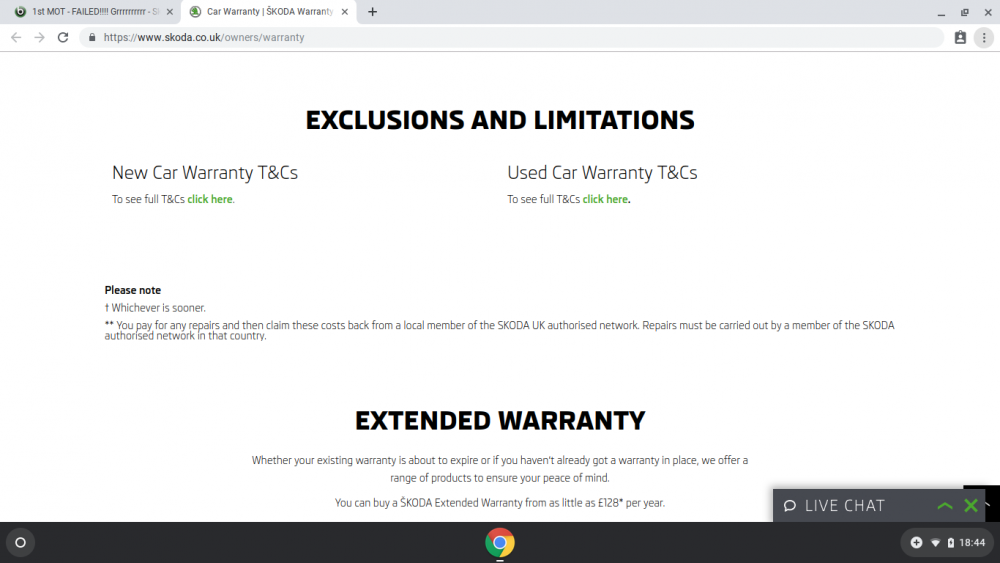Reload the Skoda warranty page
Screen dimensions: 1000x563
click(62, 38)
